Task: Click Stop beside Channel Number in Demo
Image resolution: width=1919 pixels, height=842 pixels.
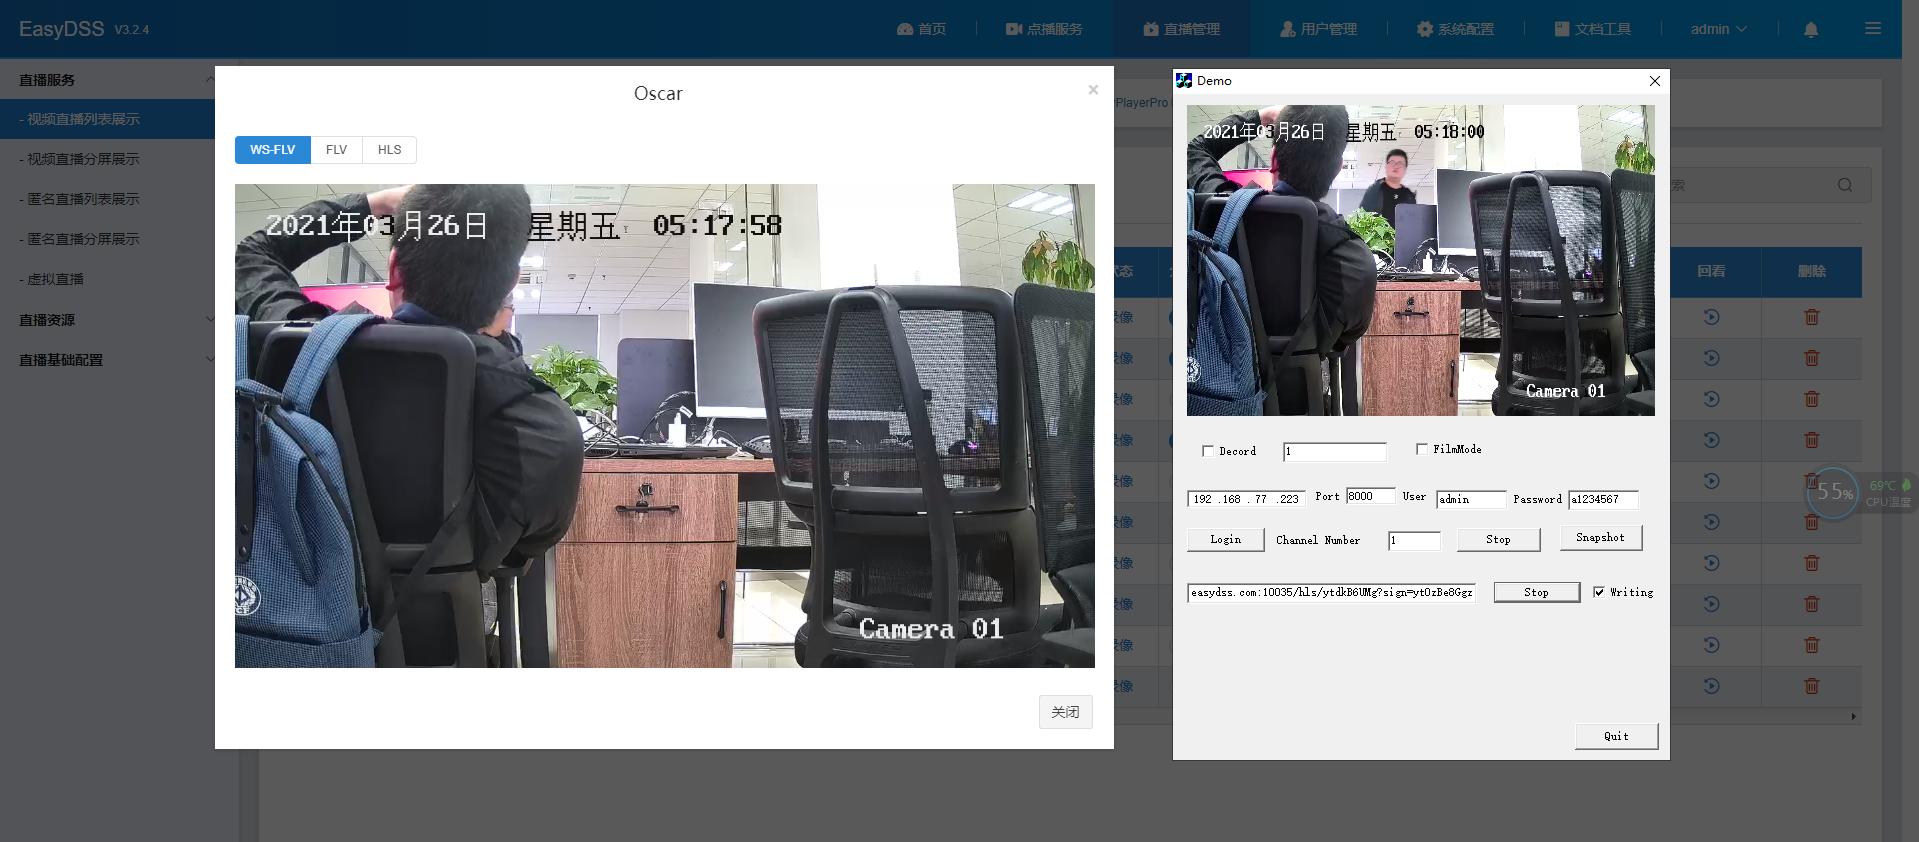Action: 1498,539
